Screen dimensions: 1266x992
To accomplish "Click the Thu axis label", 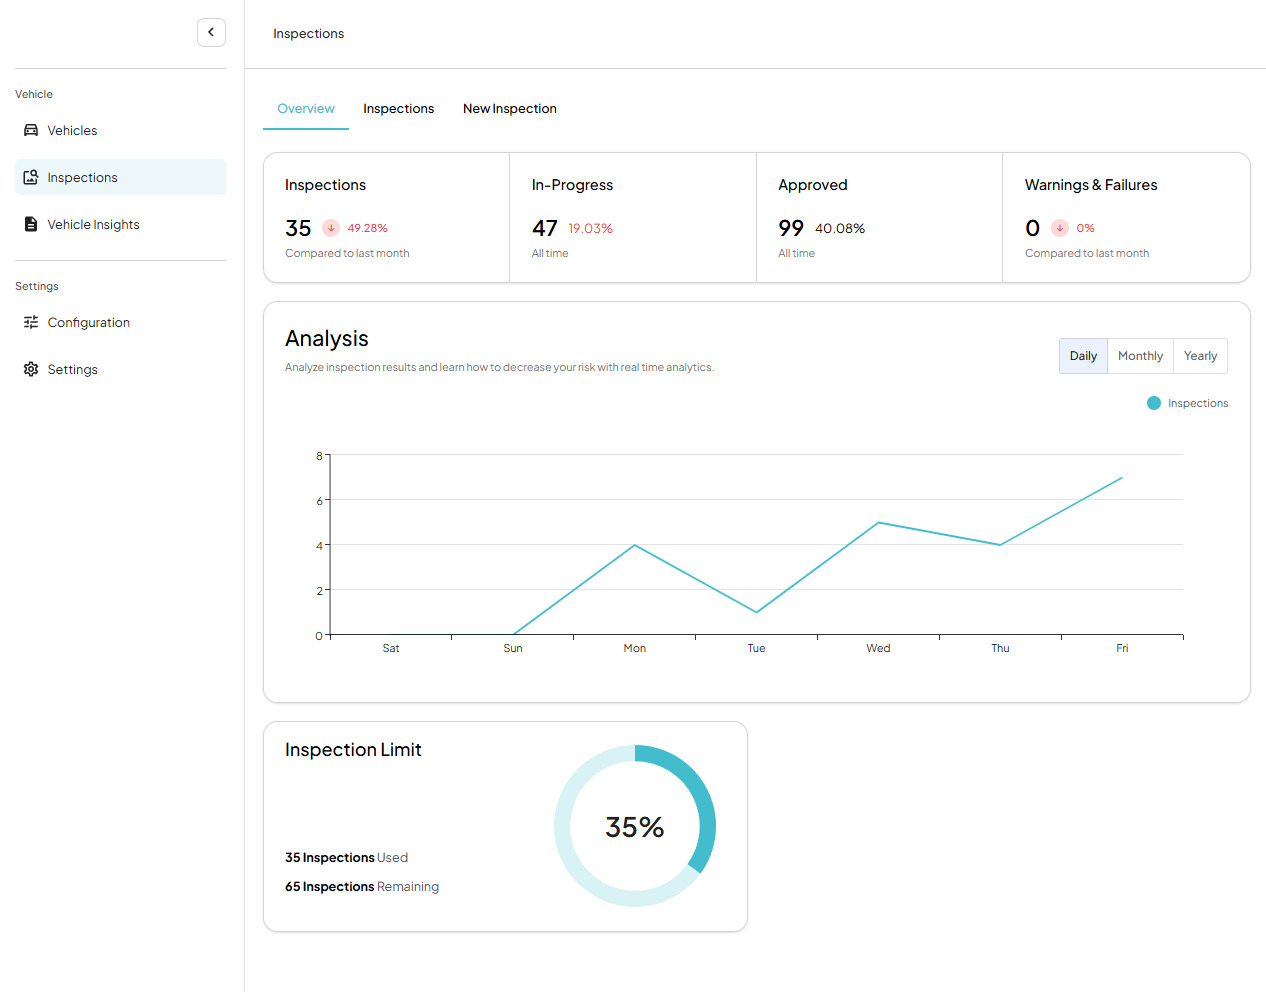I will click(x=1000, y=648).
